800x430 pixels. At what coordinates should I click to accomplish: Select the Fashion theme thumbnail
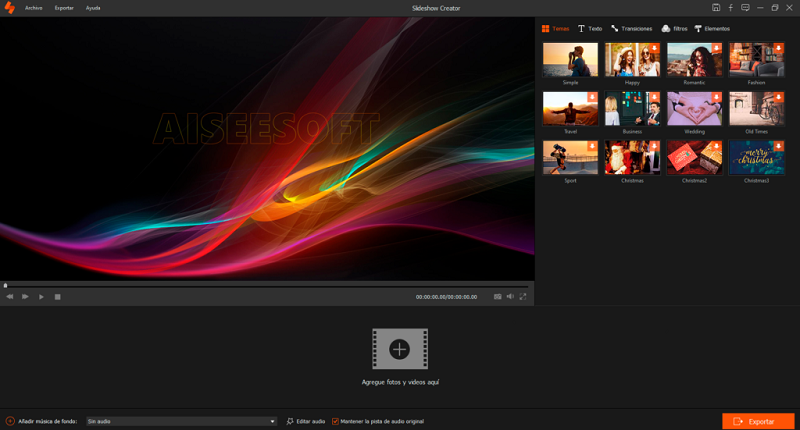(757, 60)
